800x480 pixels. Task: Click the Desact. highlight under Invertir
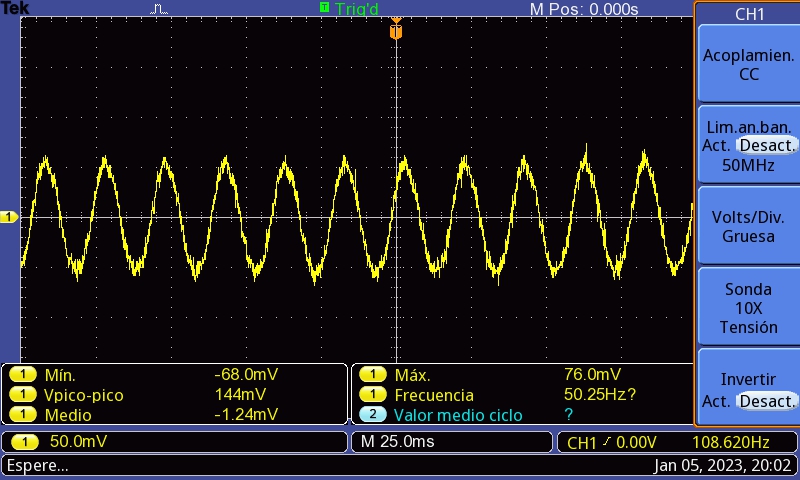pos(767,401)
